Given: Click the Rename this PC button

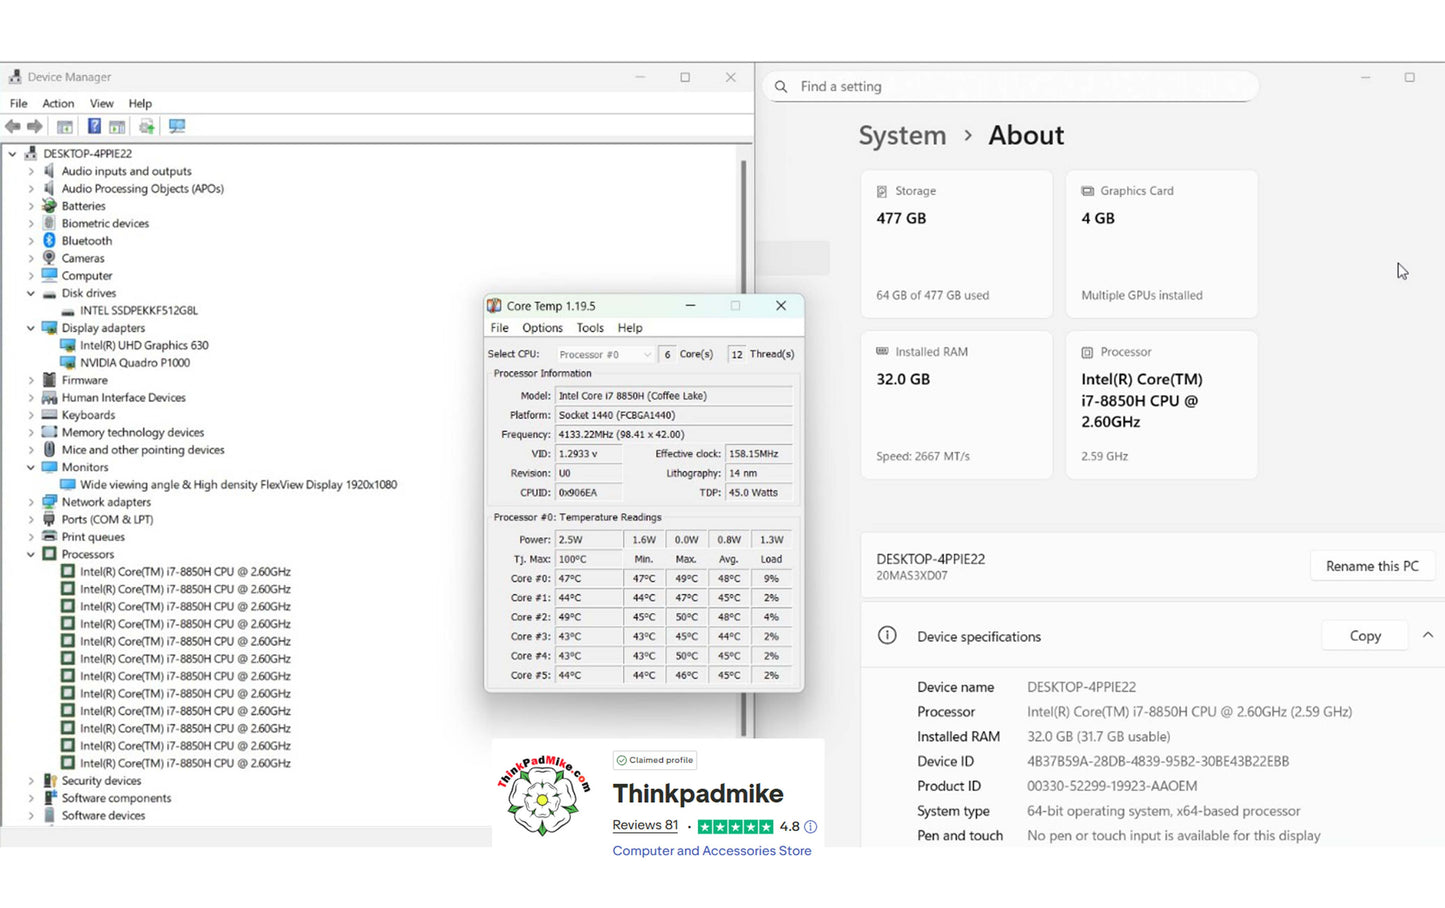Looking at the screenshot, I should (x=1372, y=566).
